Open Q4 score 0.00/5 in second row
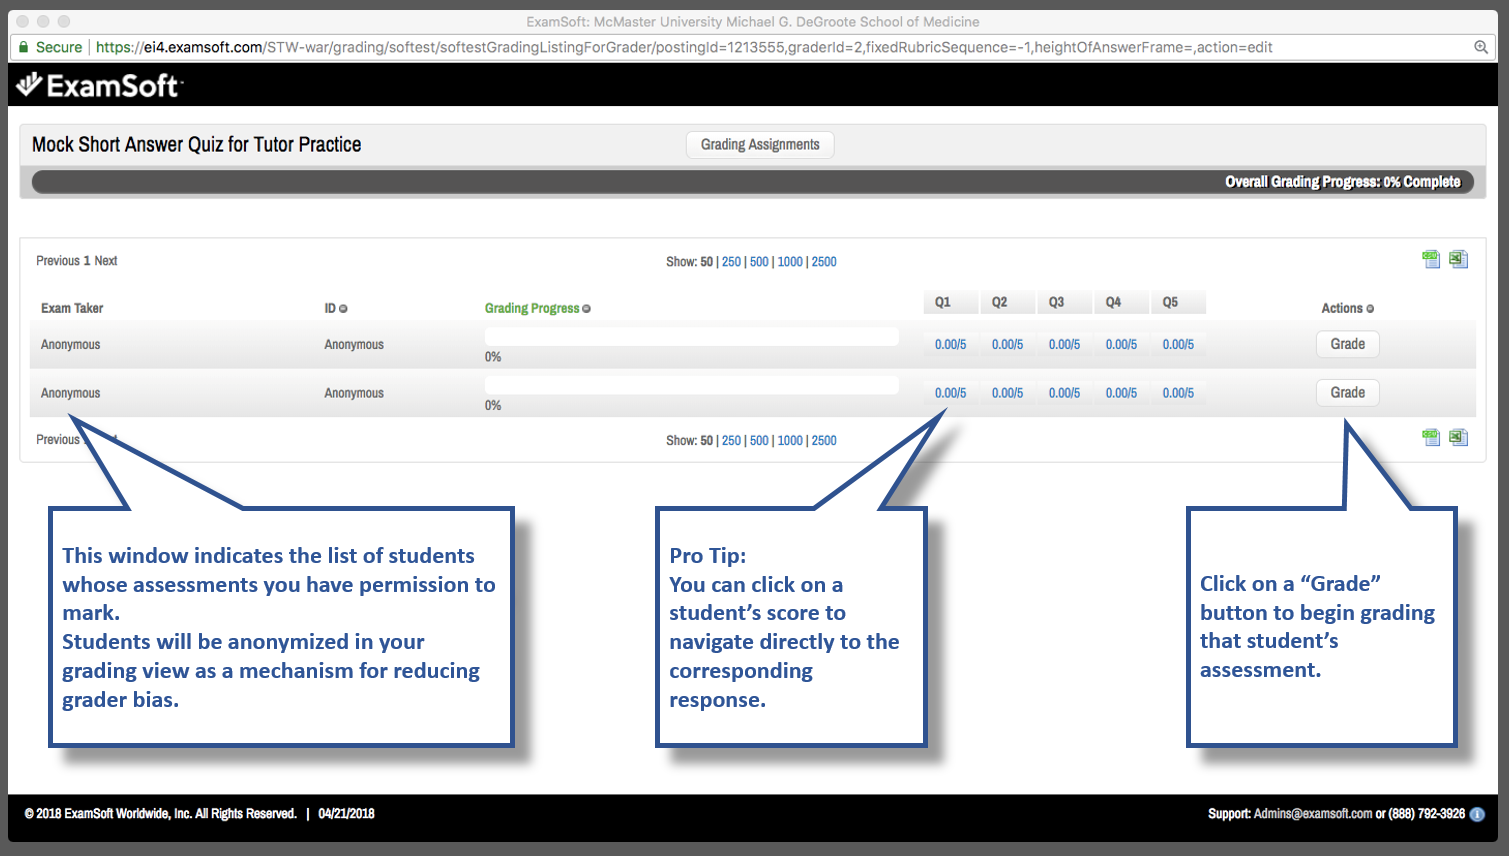Image resolution: width=1509 pixels, height=856 pixels. point(1121,394)
